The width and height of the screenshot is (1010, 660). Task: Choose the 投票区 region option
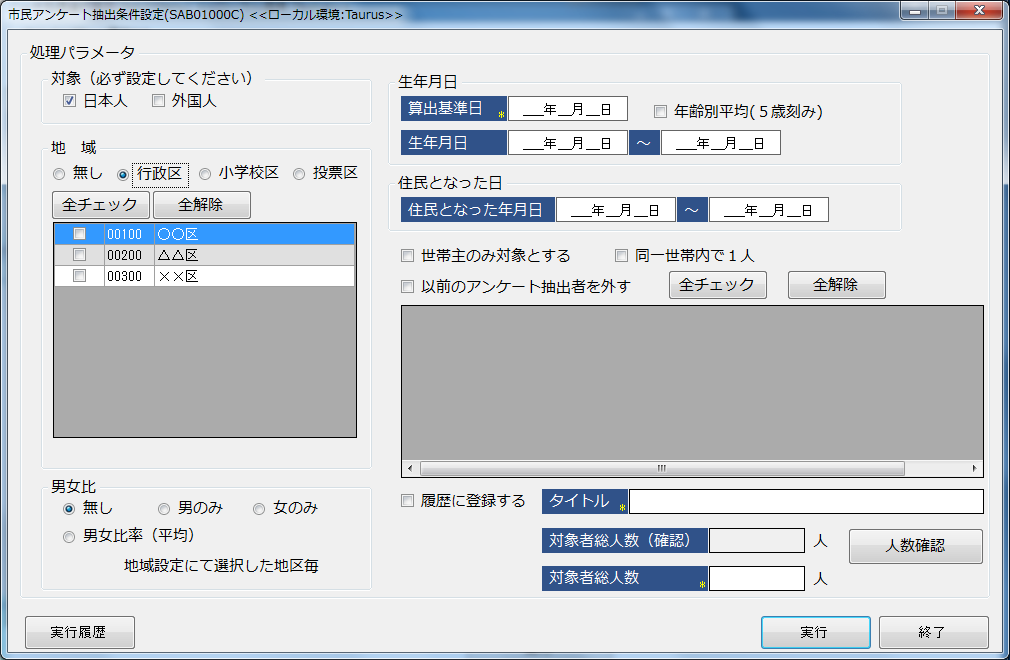pyautogui.click(x=299, y=174)
